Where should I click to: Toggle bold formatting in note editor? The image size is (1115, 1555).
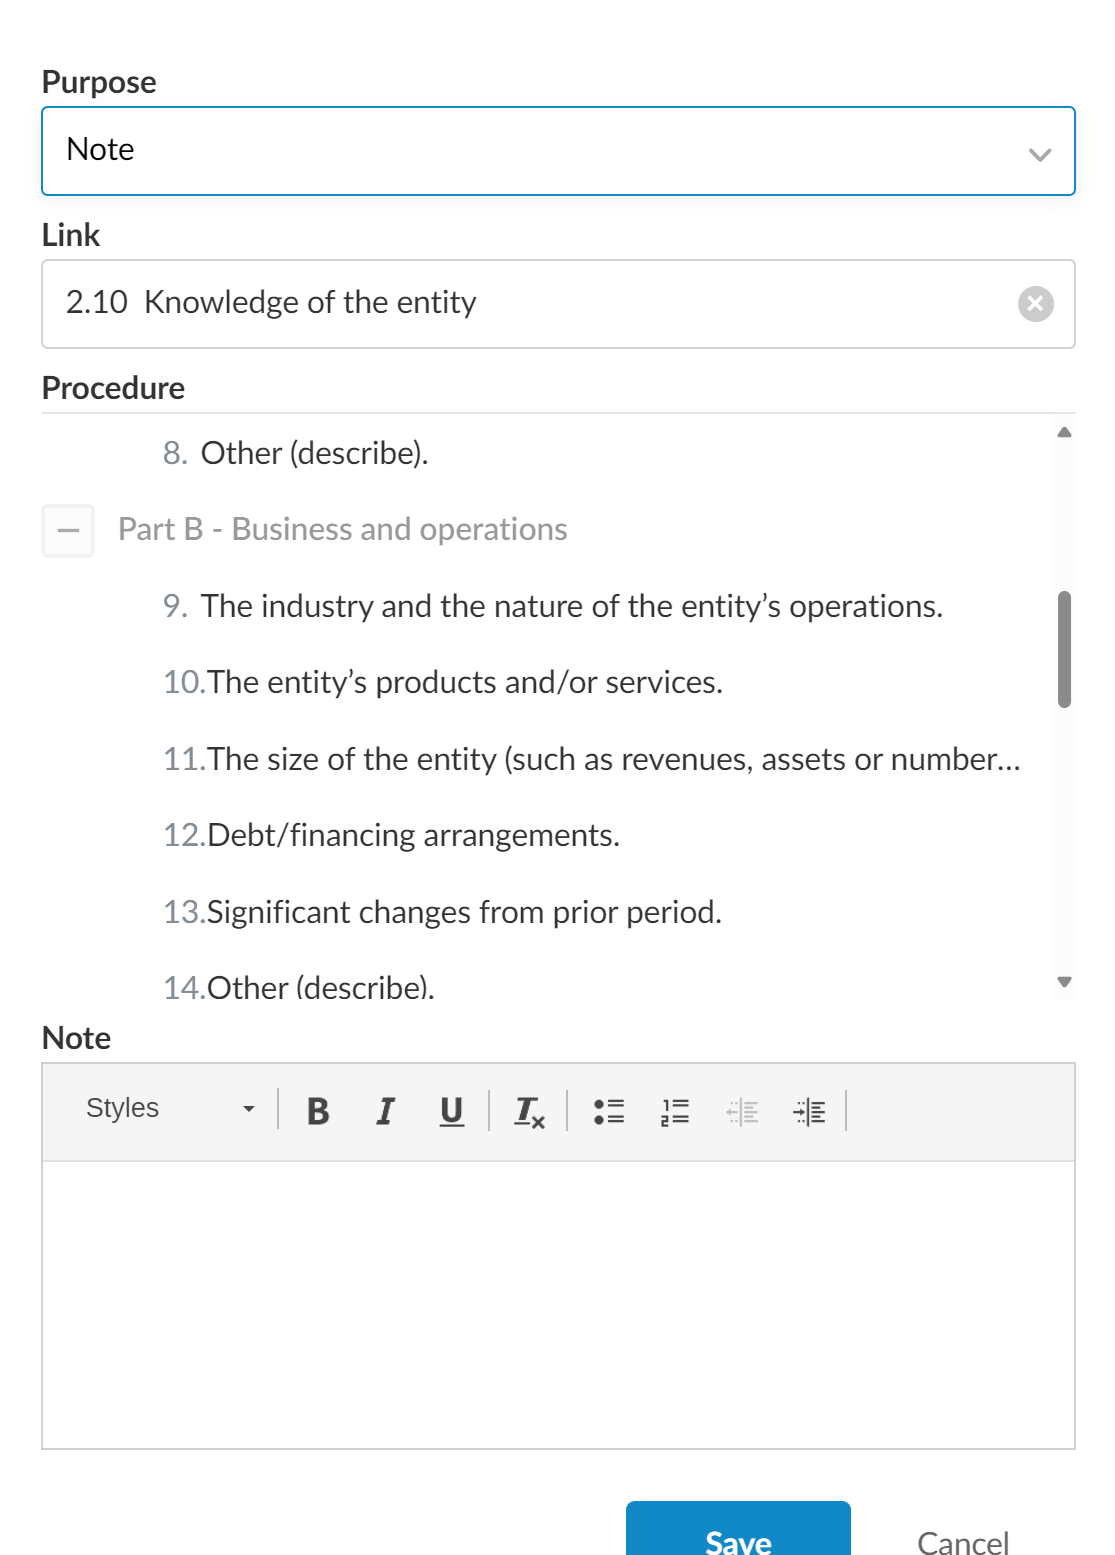click(318, 1111)
